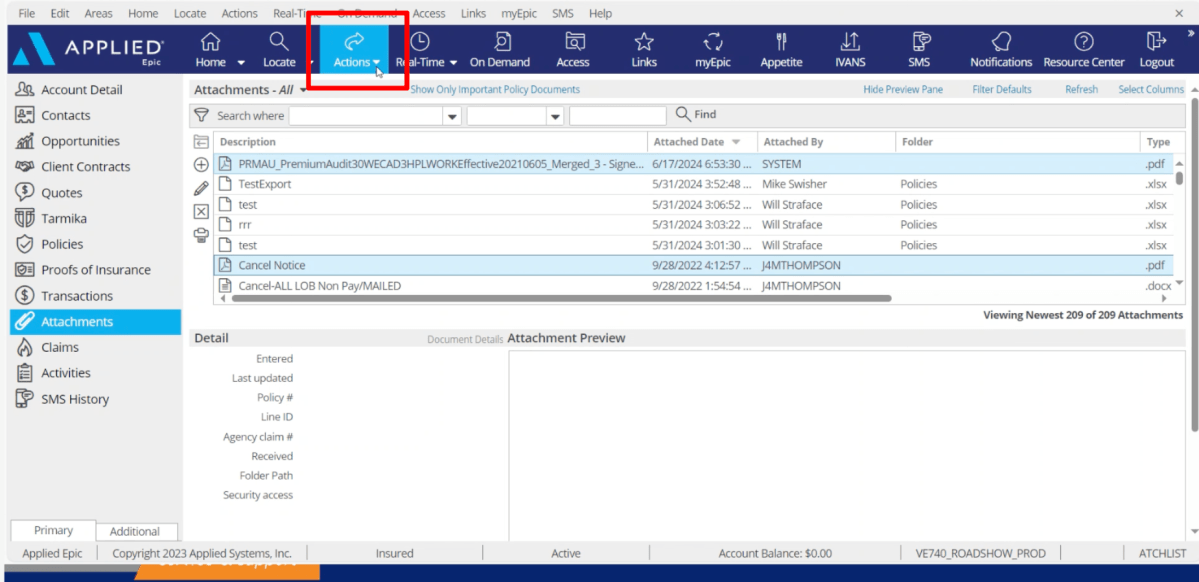Open the Home toolbar icon
Image resolution: width=1199 pixels, height=582 pixels.
pyautogui.click(x=210, y=41)
